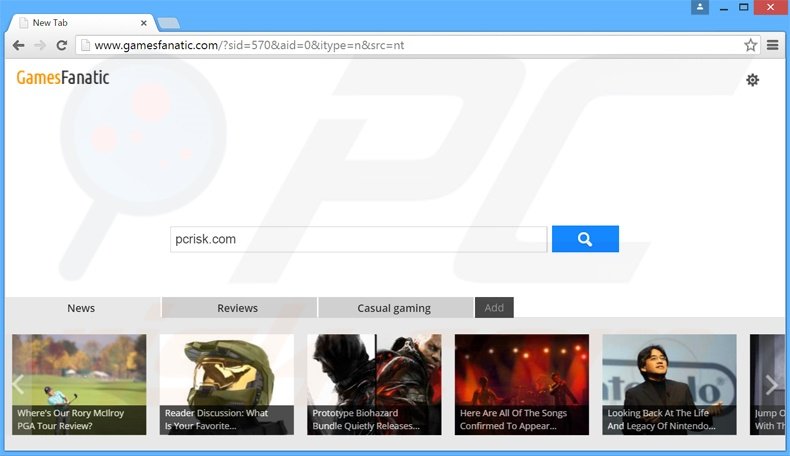
Task: Select the News tab
Action: [x=81, y=308]
